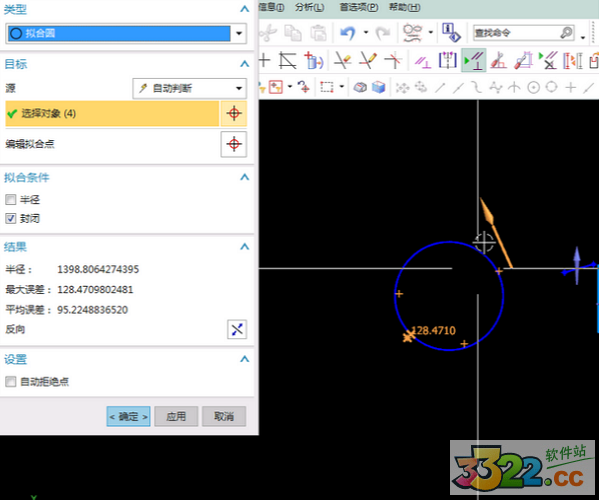
Task: Click the undo arrow icon
Action: tap(347, 33)
